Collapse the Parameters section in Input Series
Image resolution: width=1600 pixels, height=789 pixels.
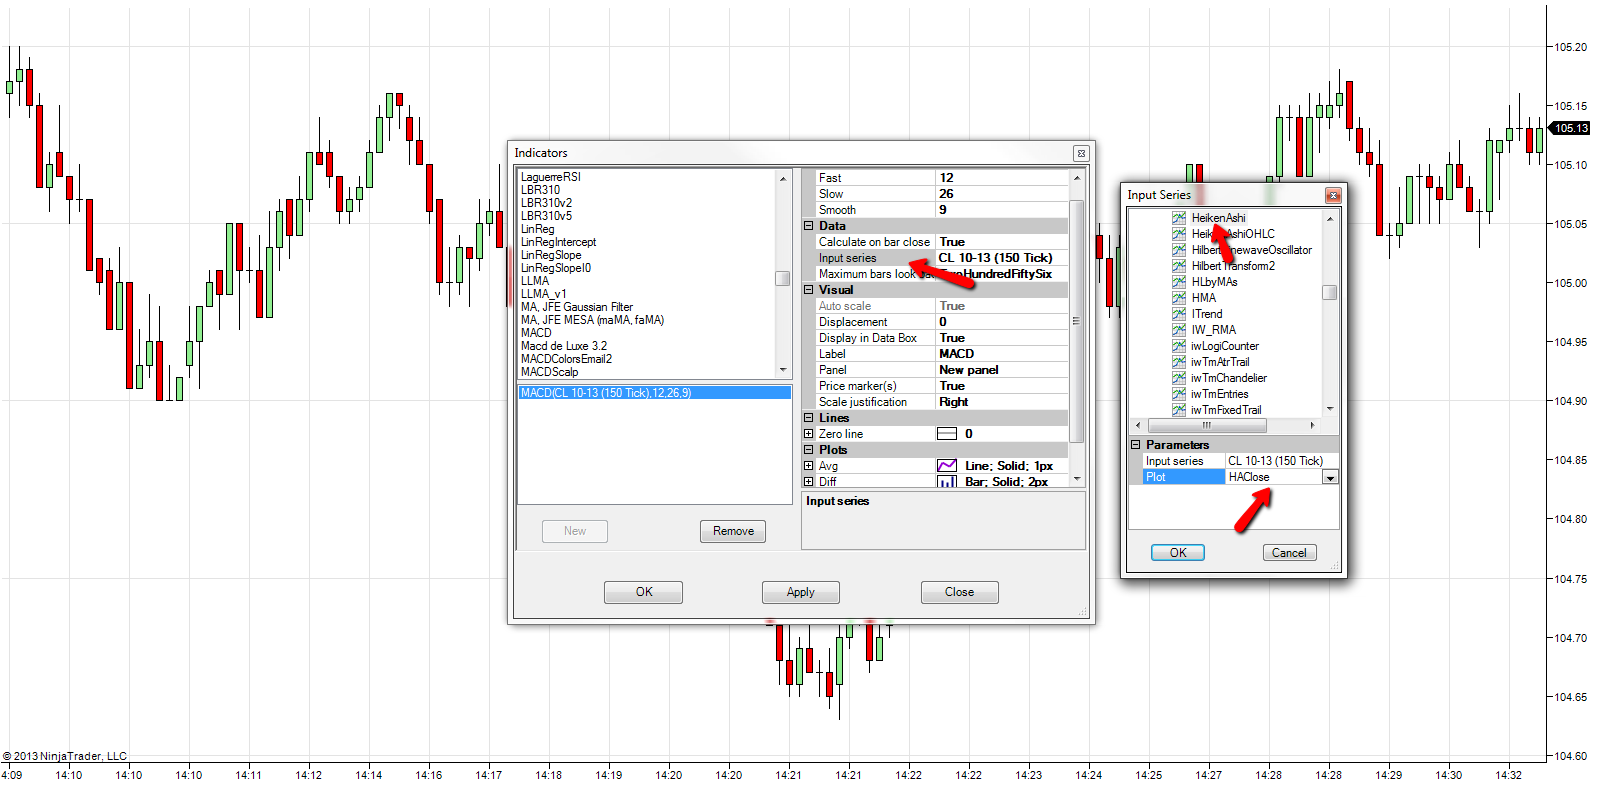pos(1135,445)
